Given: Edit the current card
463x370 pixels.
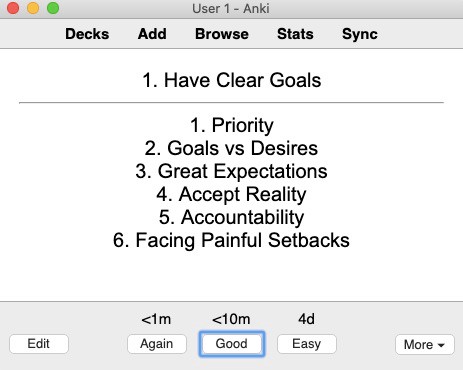Looking at the screenshot, I should click(39, 344).
